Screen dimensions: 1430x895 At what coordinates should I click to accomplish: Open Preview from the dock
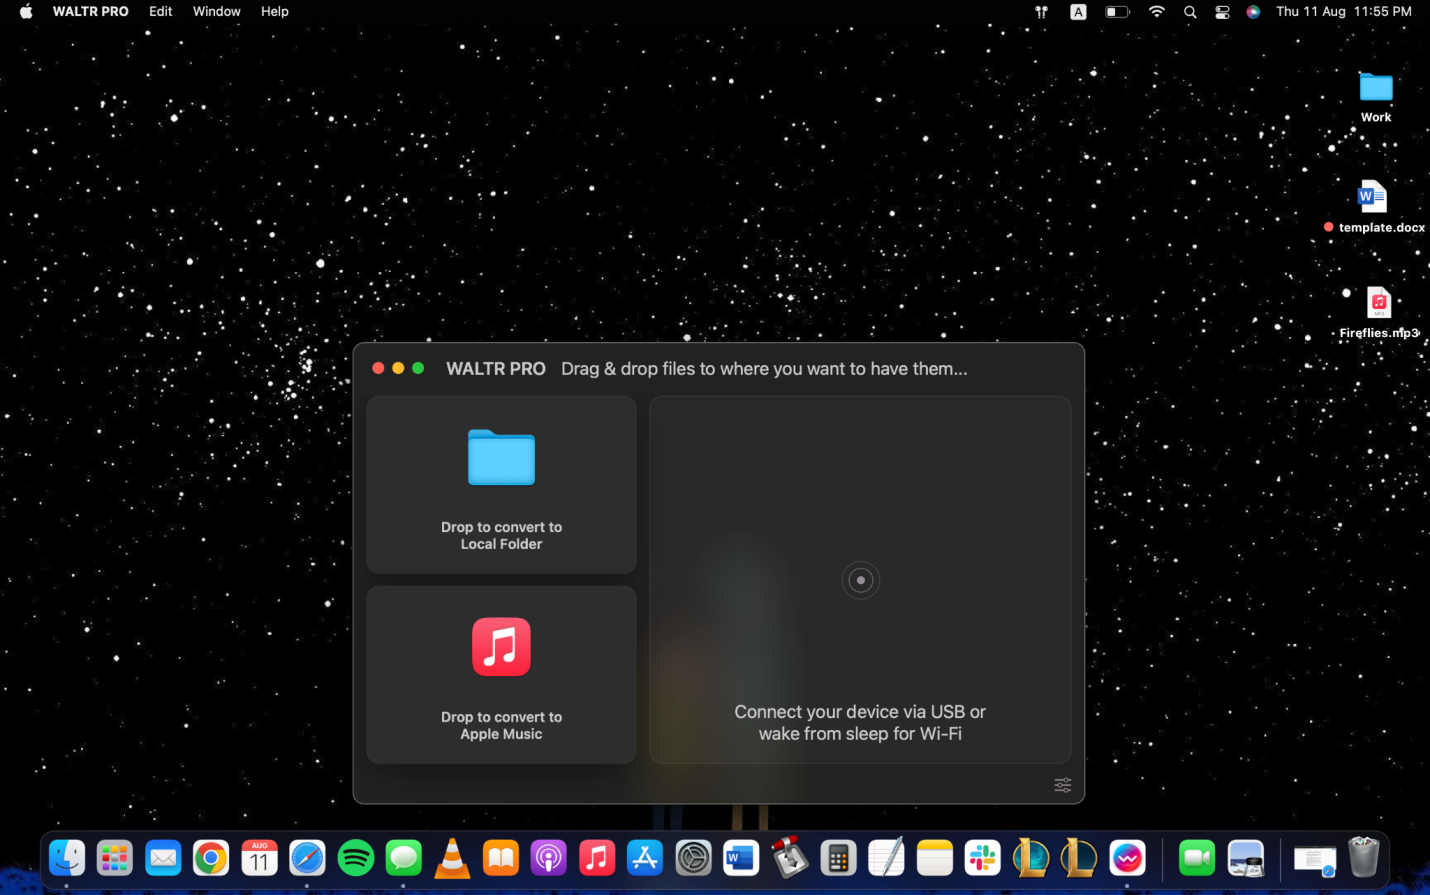[1245, 858]
